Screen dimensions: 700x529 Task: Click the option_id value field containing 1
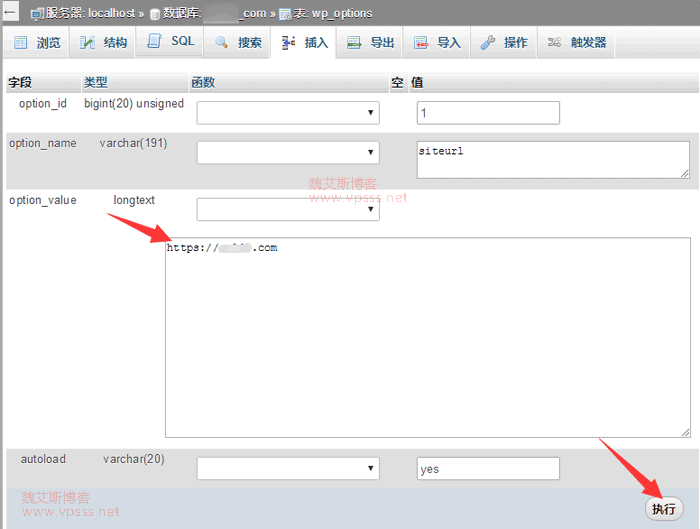487,113
